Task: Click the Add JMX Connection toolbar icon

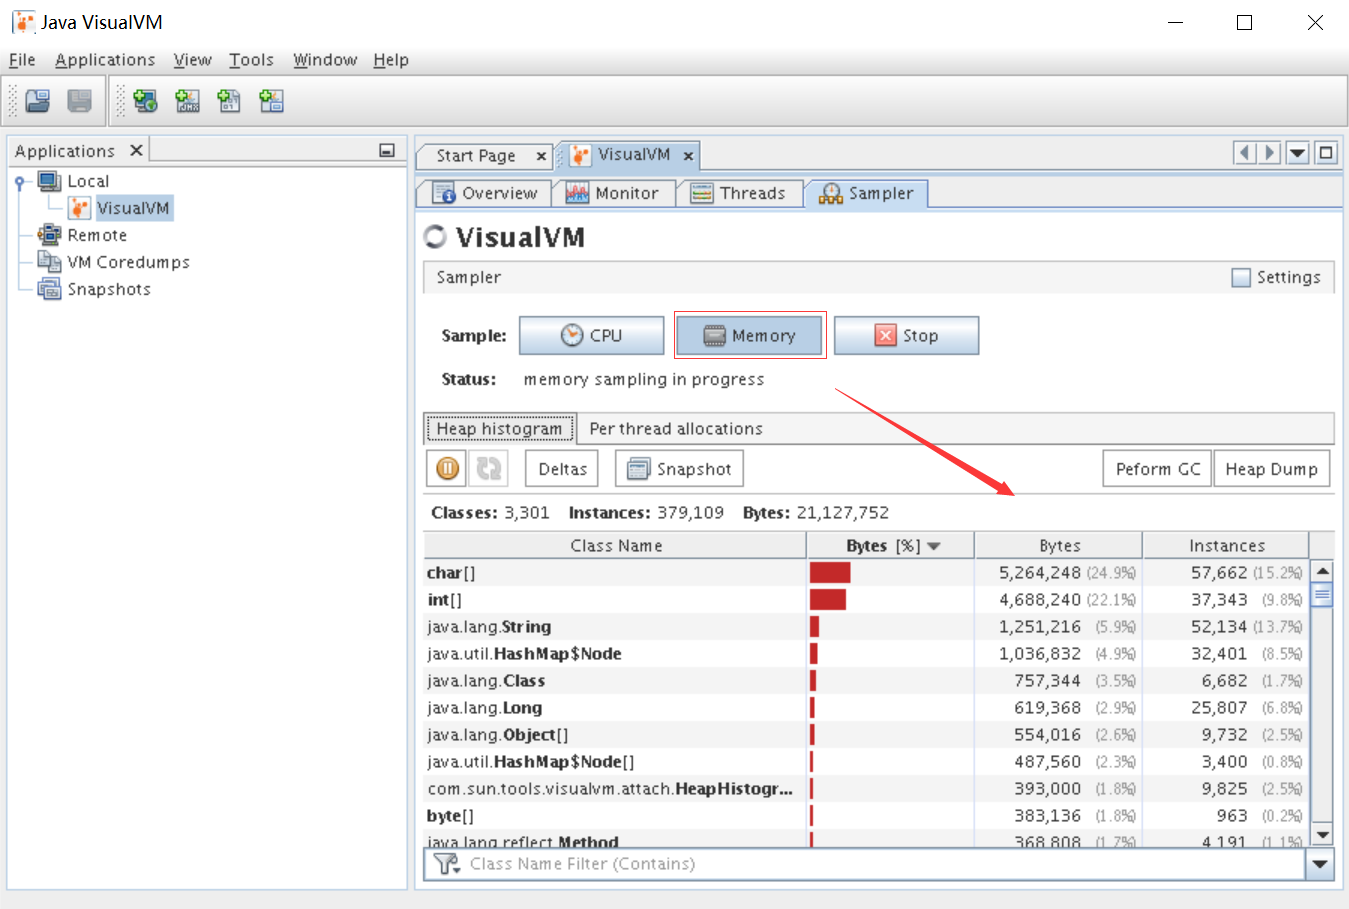Action: [187, 101]
